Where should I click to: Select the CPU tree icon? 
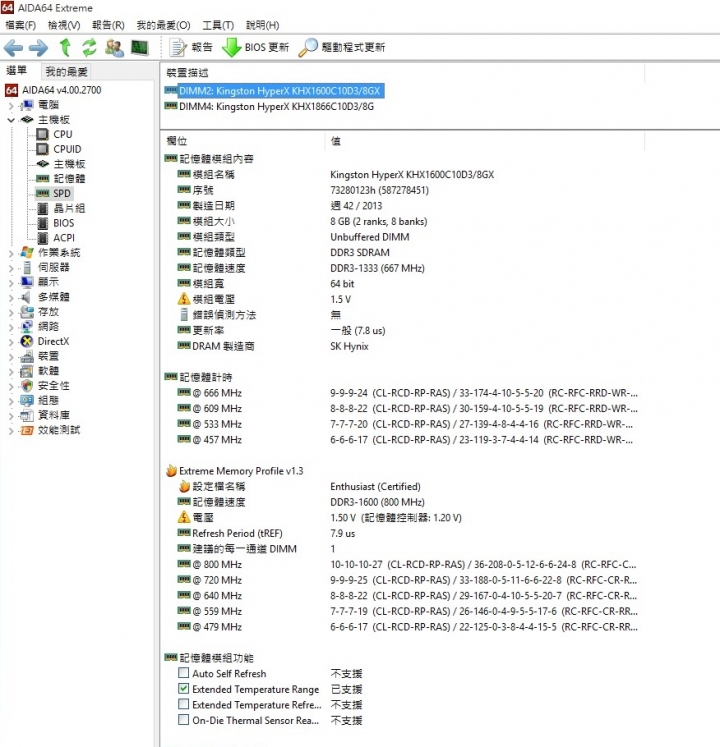point(42,134)
